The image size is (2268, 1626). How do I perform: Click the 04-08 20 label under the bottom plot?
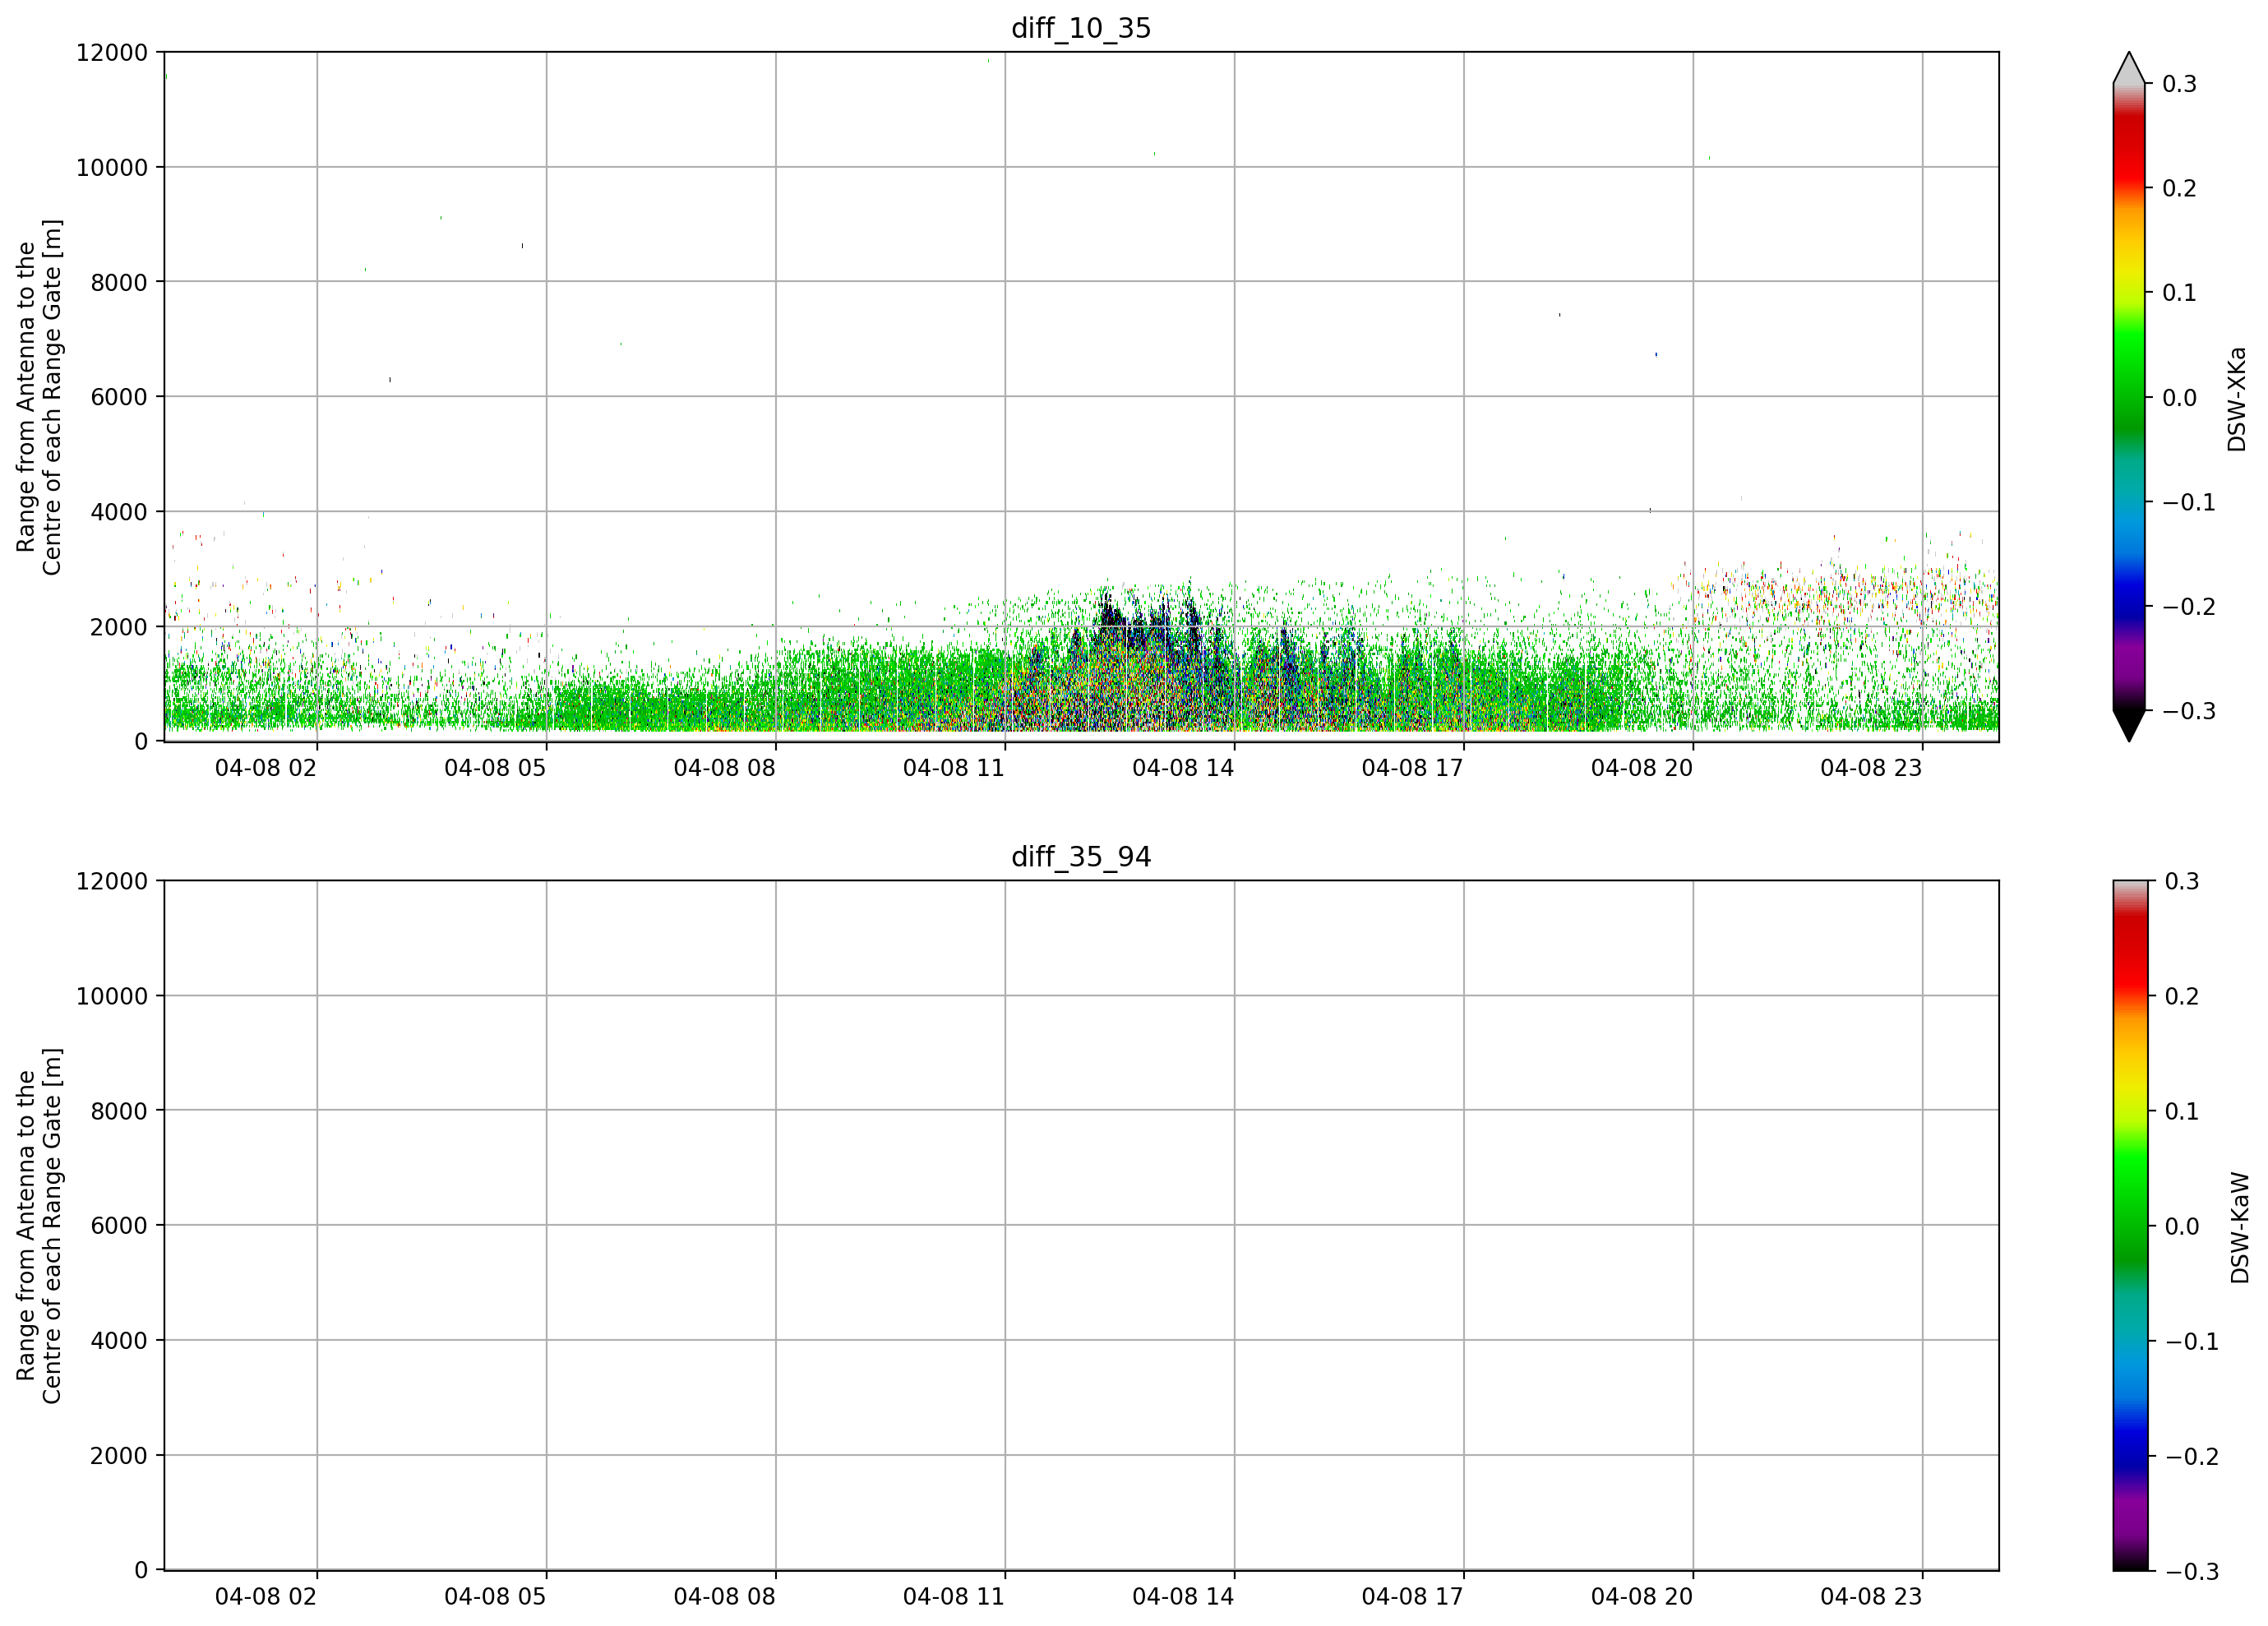1642,1597
